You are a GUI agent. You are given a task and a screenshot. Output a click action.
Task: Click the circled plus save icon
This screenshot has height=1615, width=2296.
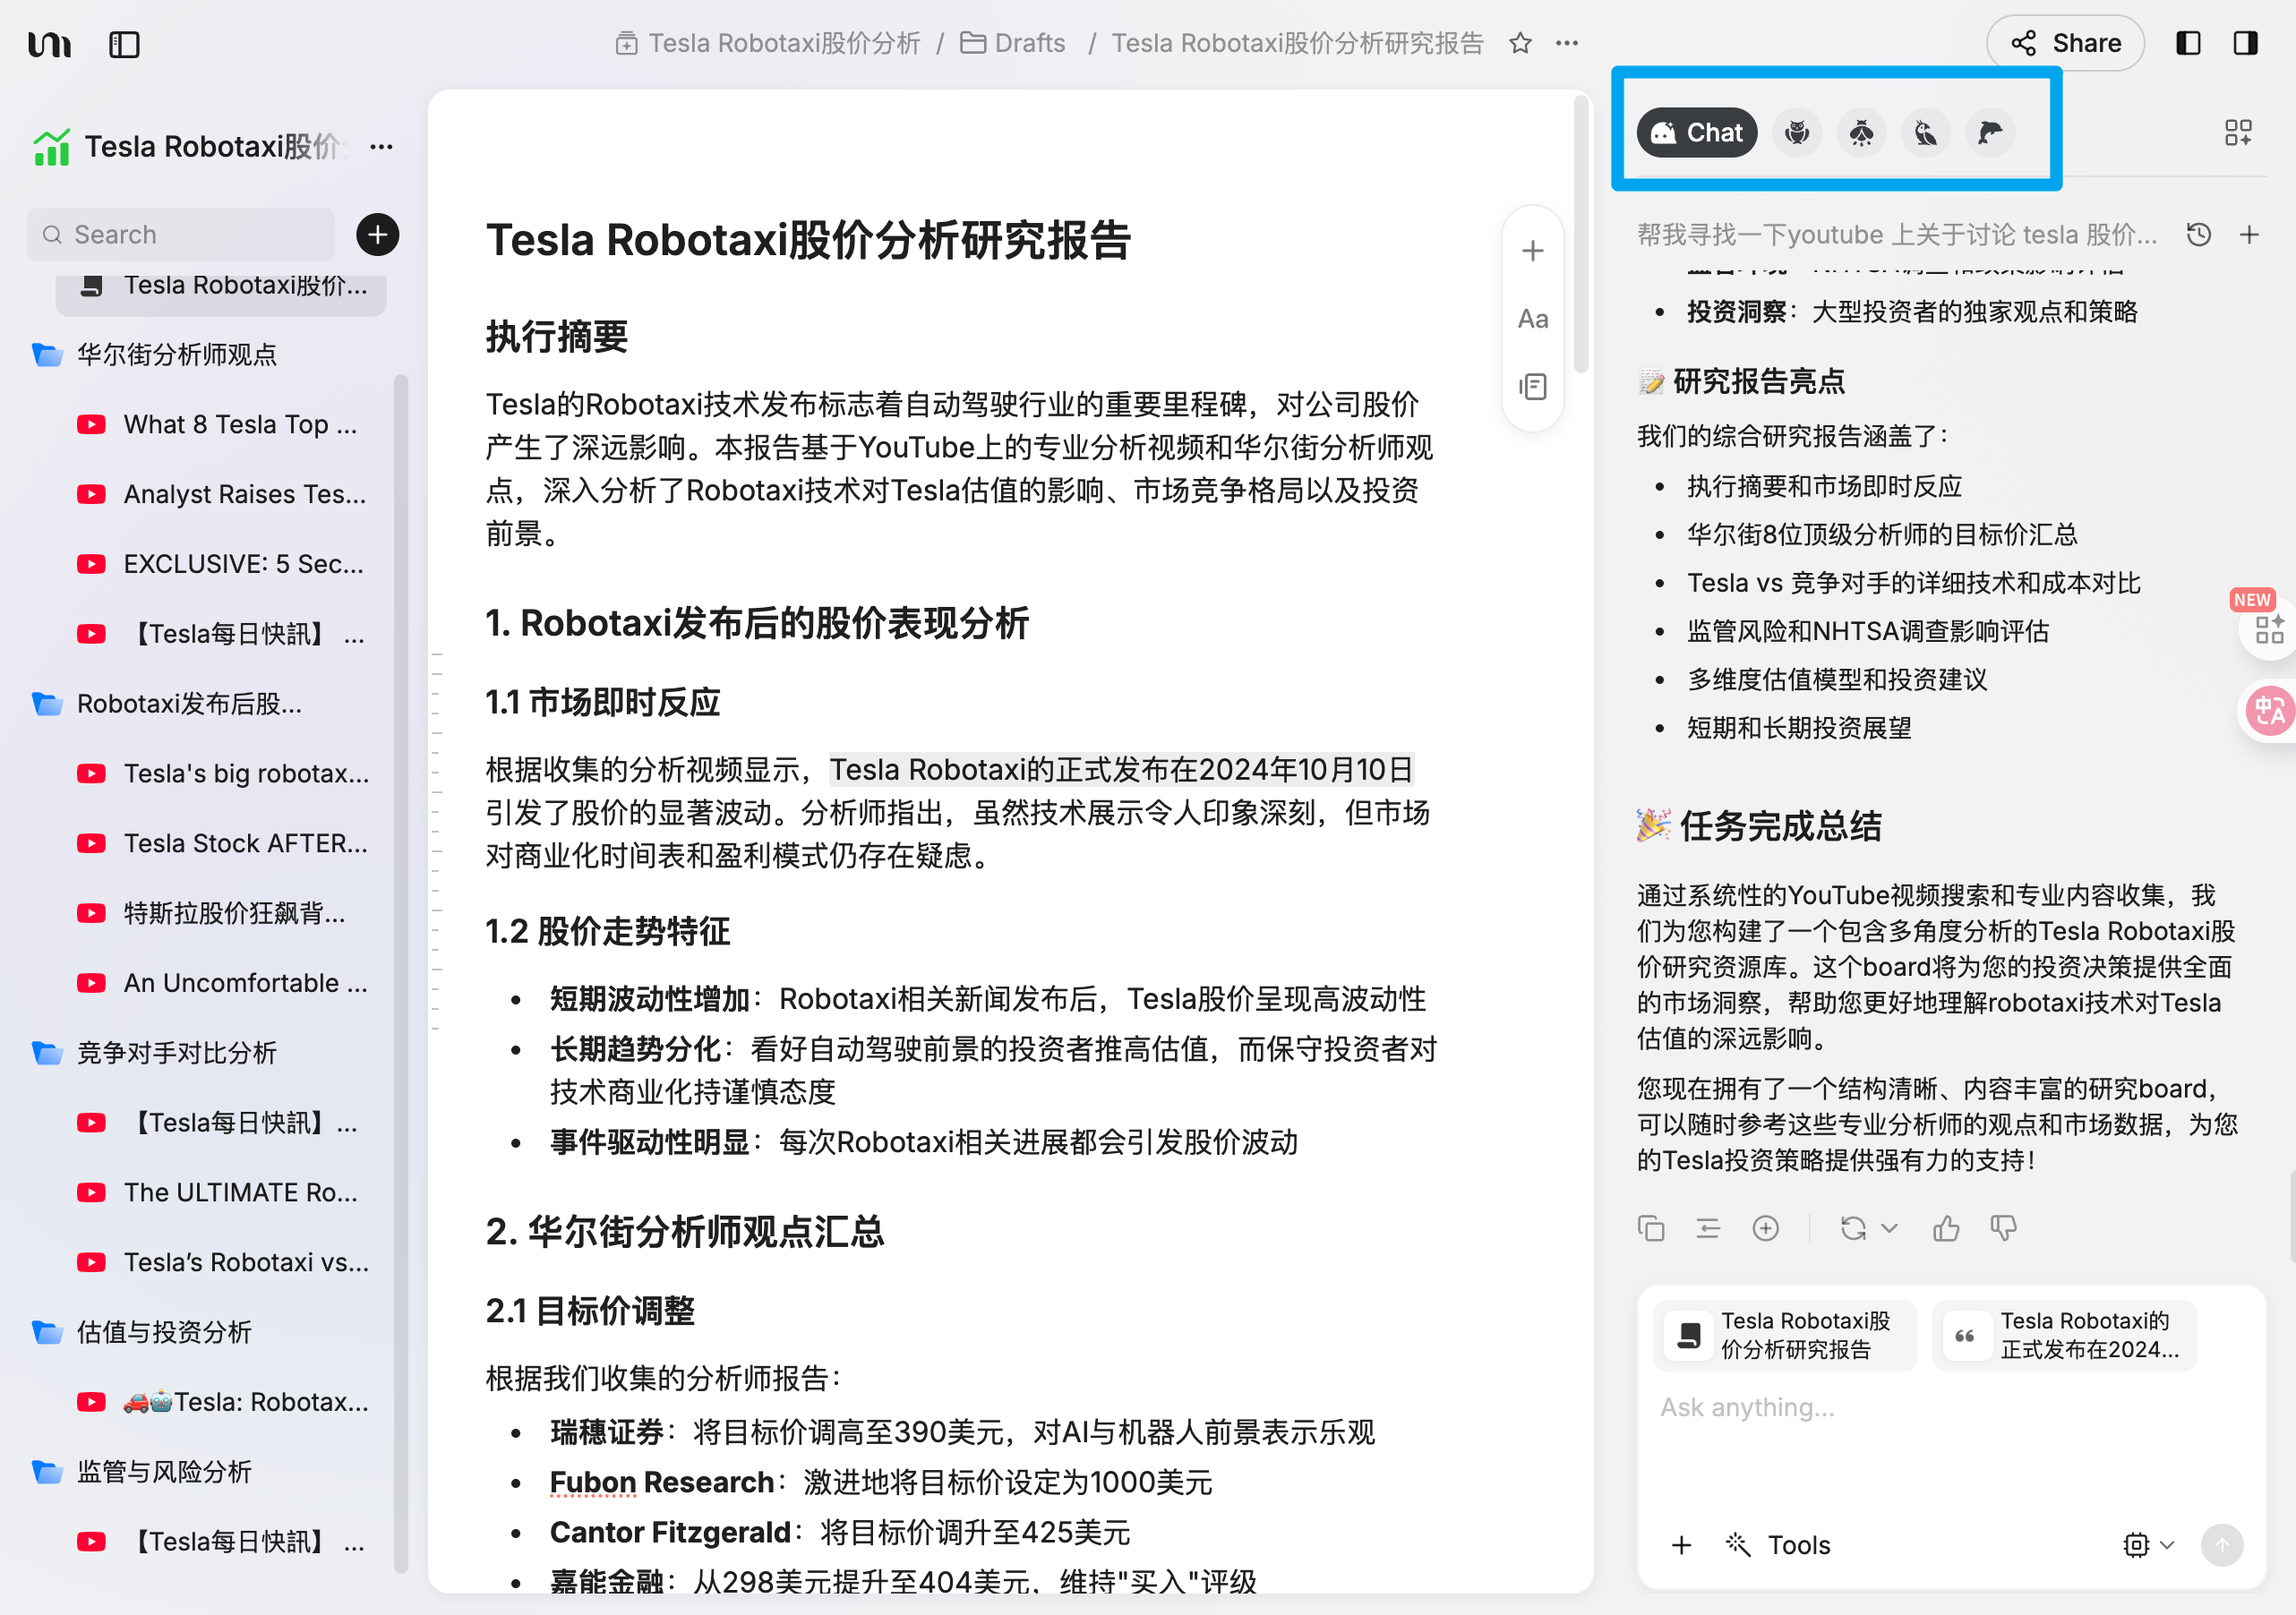[x=1766, y=1228]
